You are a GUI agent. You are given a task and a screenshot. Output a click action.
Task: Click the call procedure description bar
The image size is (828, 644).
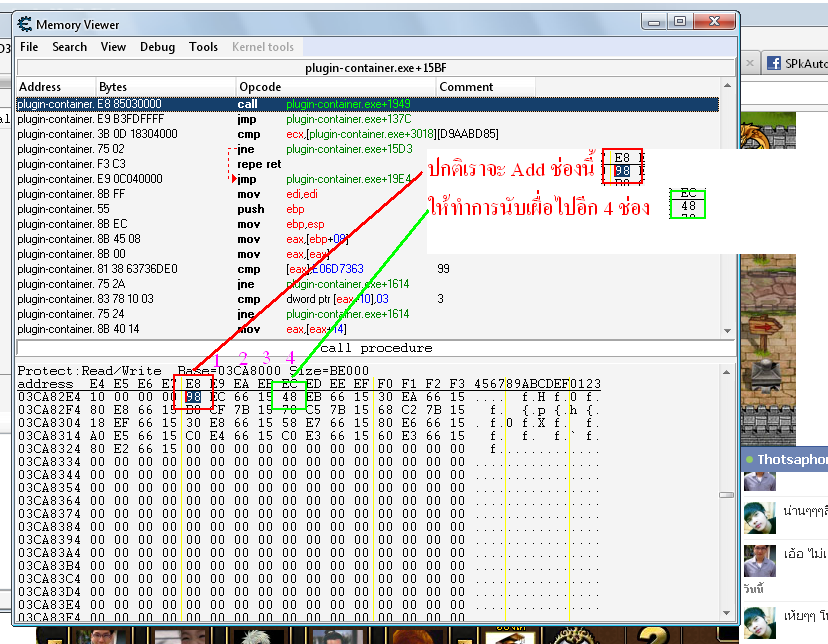point(376,348)
